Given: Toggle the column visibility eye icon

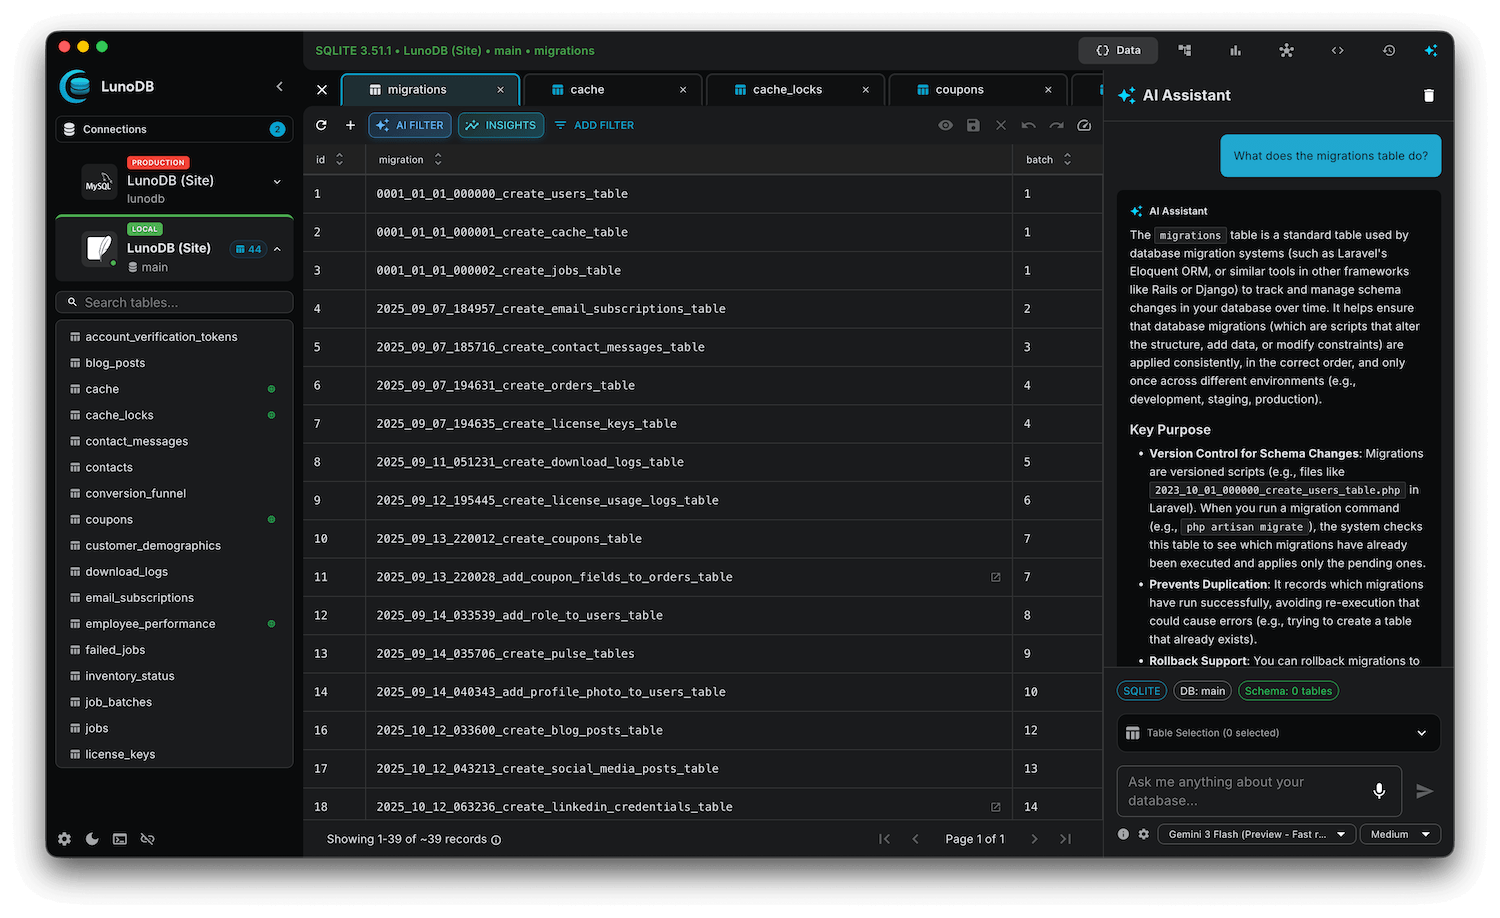Looking at the screenshot, I should (945, 125).
